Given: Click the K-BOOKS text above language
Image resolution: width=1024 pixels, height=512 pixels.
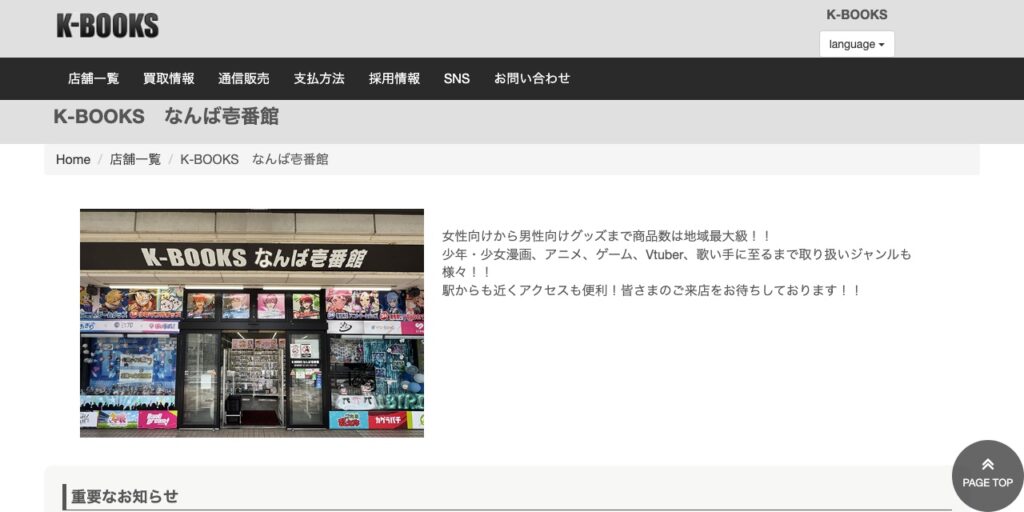Looking at the screenshot, I should pyautogui.click(x=857, y=14).
